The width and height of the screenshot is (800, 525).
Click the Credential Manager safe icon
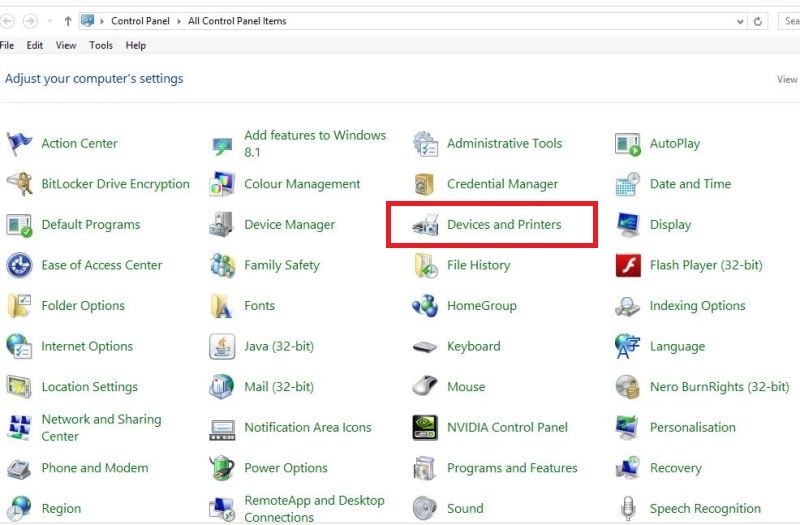pyautogui.click(x=425, y=184)
